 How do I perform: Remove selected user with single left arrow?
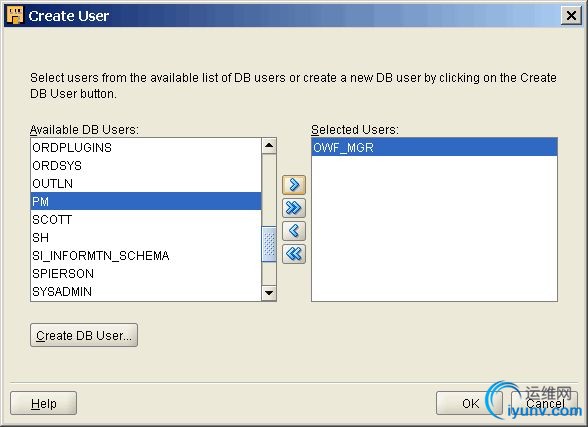[x=294, y=231]
